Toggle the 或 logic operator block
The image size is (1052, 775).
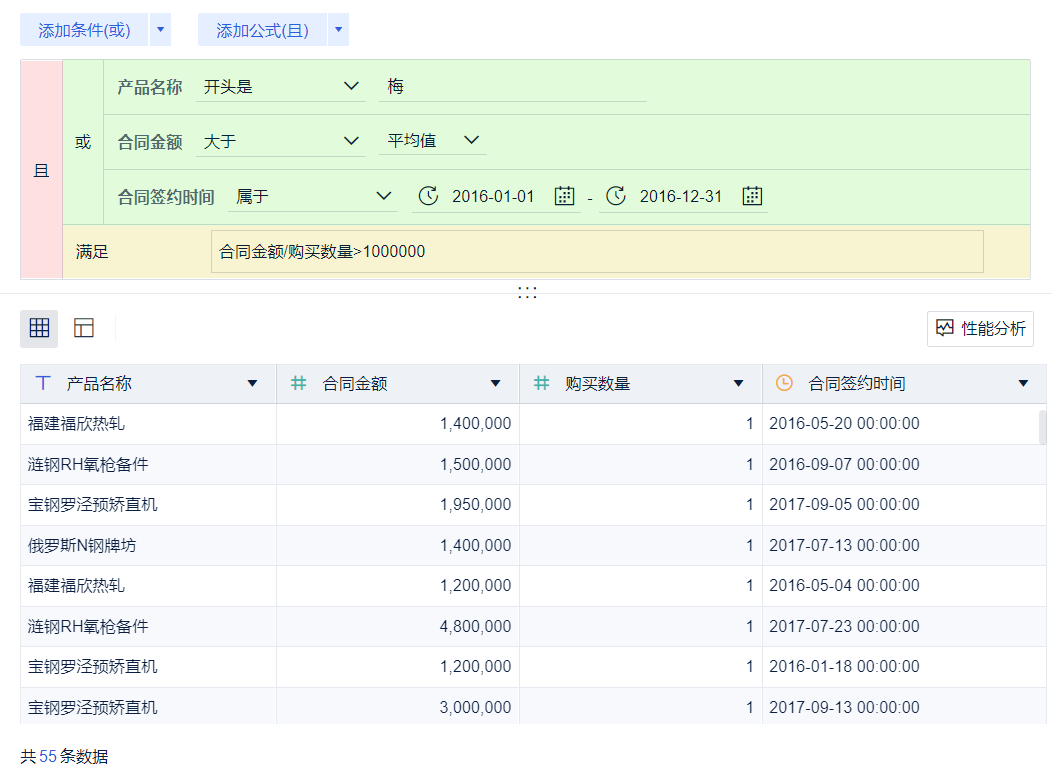point(83,142)
